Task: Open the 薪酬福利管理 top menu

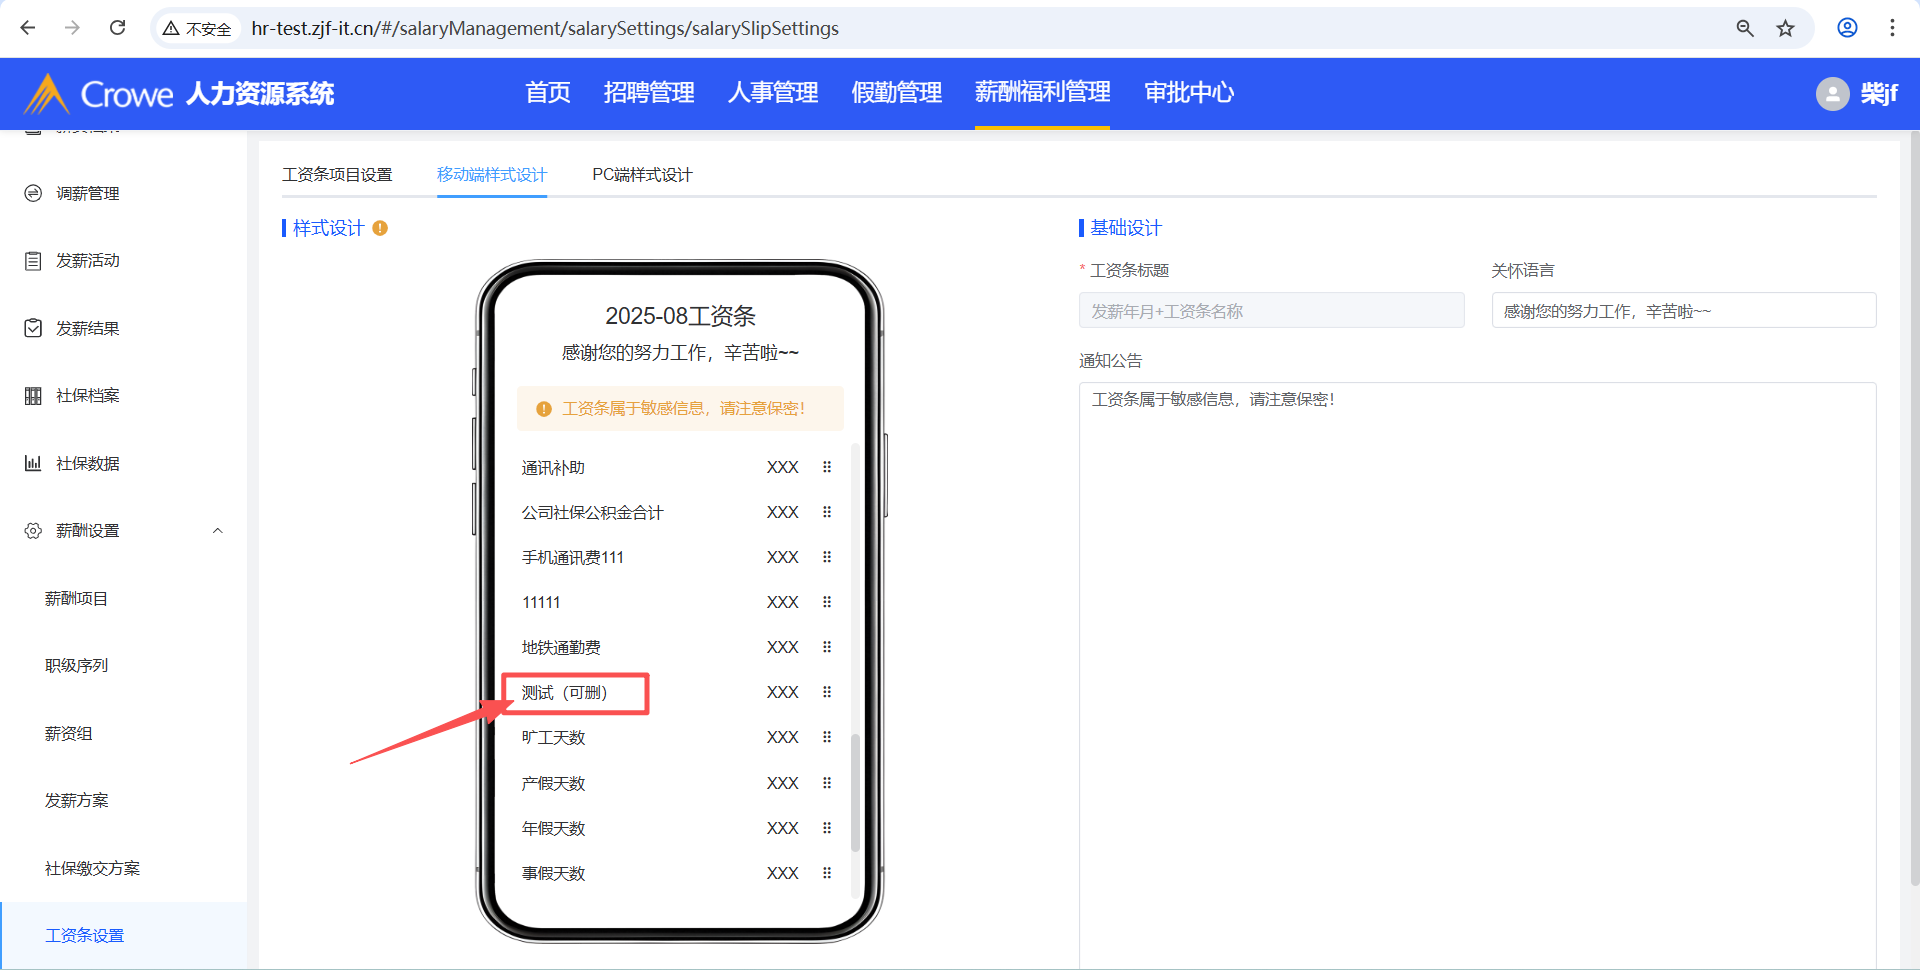Action: click(x=1042, y=93)
